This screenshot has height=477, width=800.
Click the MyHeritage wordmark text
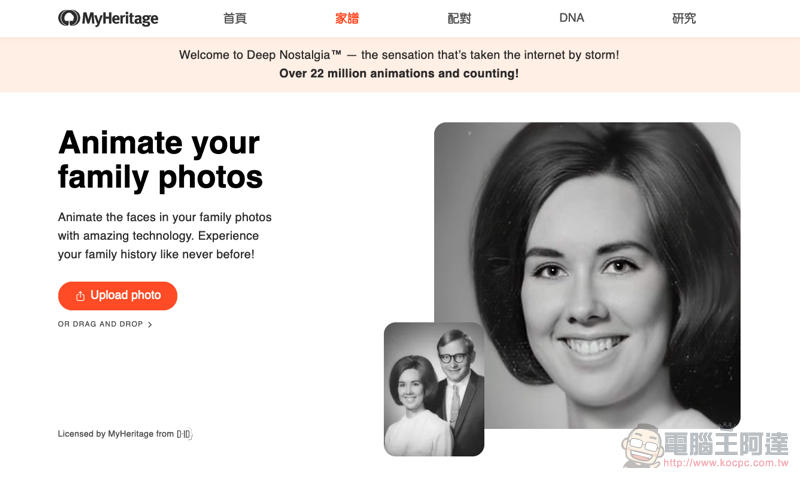[x=120, y=18]
